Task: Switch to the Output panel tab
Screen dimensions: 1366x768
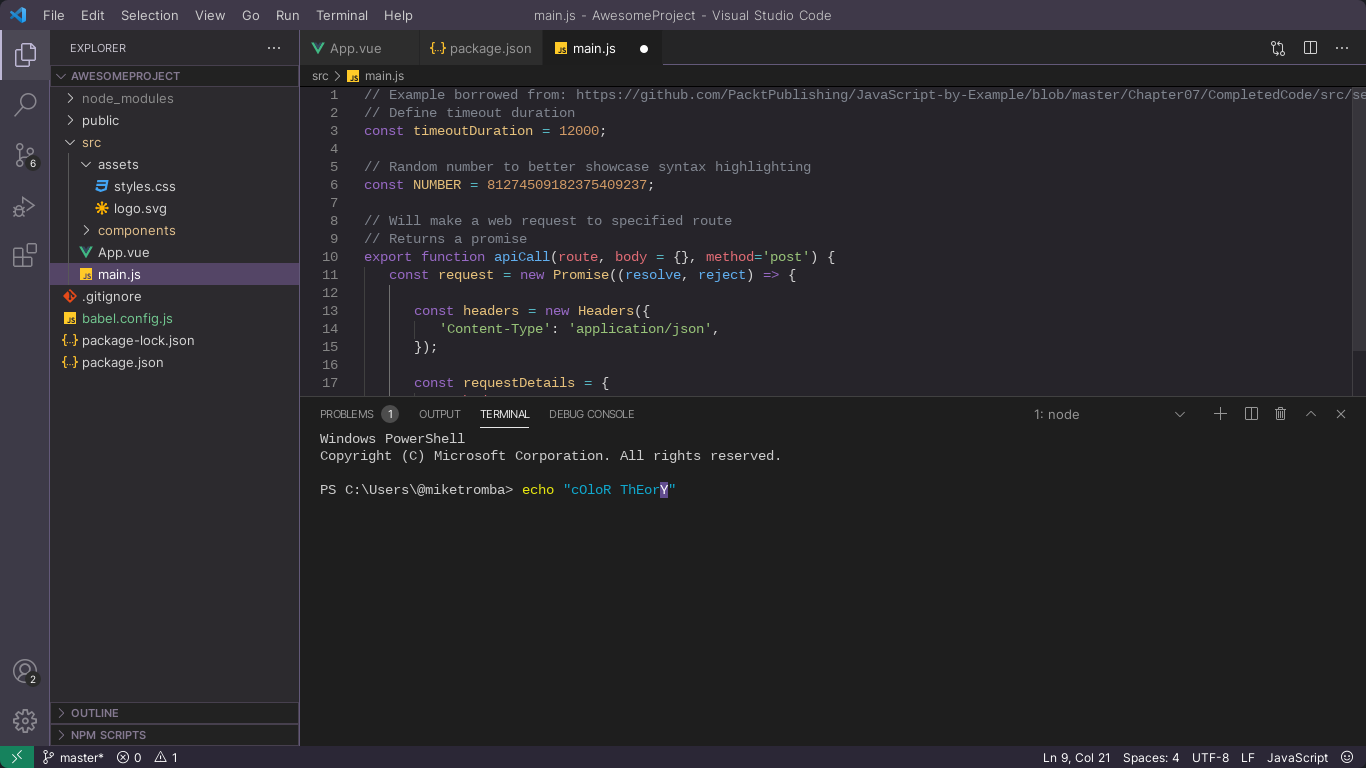Action: click(x=440, y=414)
